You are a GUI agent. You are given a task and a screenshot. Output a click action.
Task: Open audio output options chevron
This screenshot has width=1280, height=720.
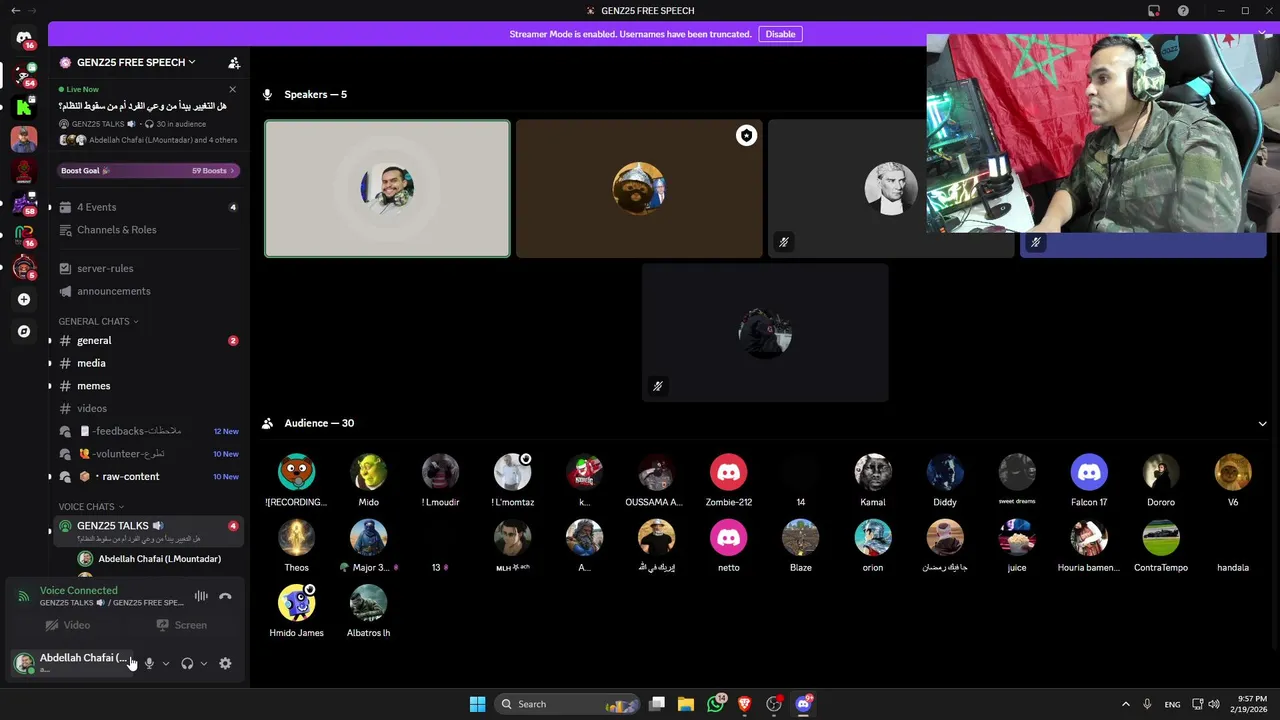(204, 663)
